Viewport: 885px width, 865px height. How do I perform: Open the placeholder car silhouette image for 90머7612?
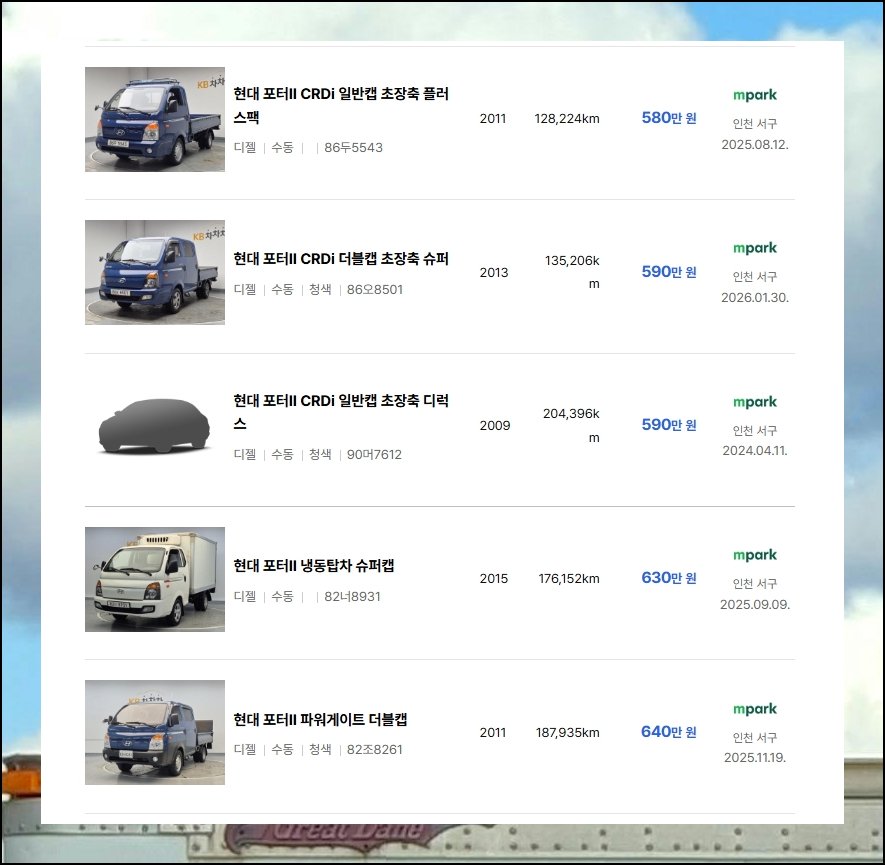click(155, 425)
